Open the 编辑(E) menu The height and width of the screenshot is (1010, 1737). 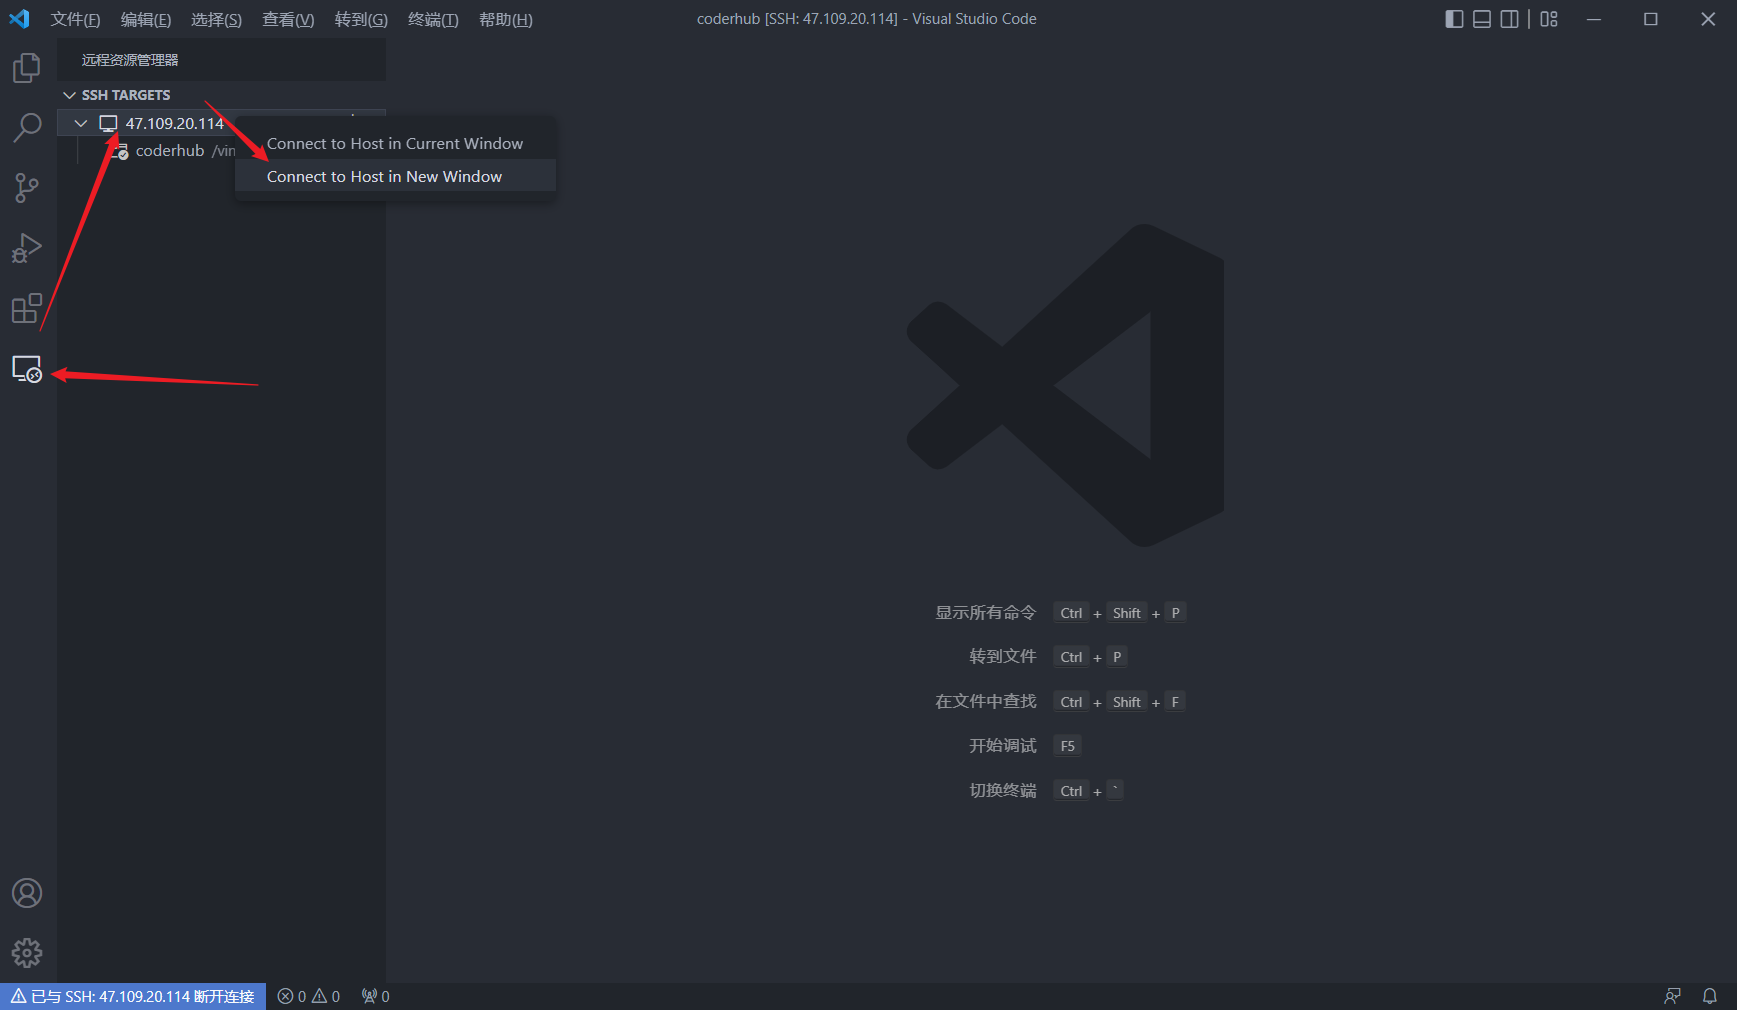click(146, 19)
